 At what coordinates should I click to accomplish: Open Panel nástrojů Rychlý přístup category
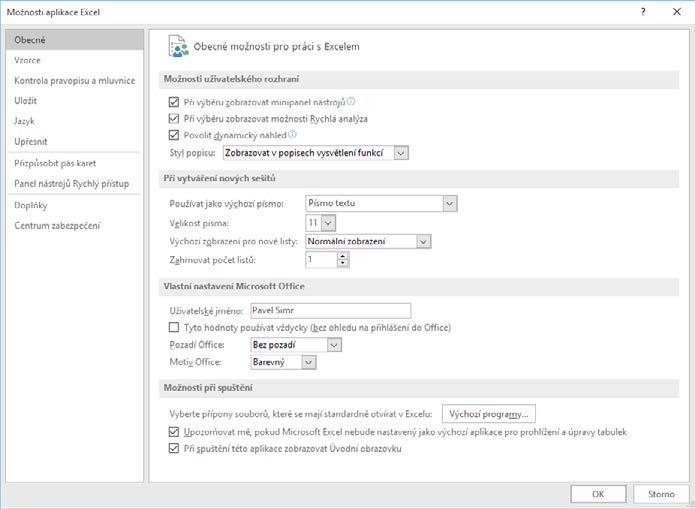[x=75, y=184]
